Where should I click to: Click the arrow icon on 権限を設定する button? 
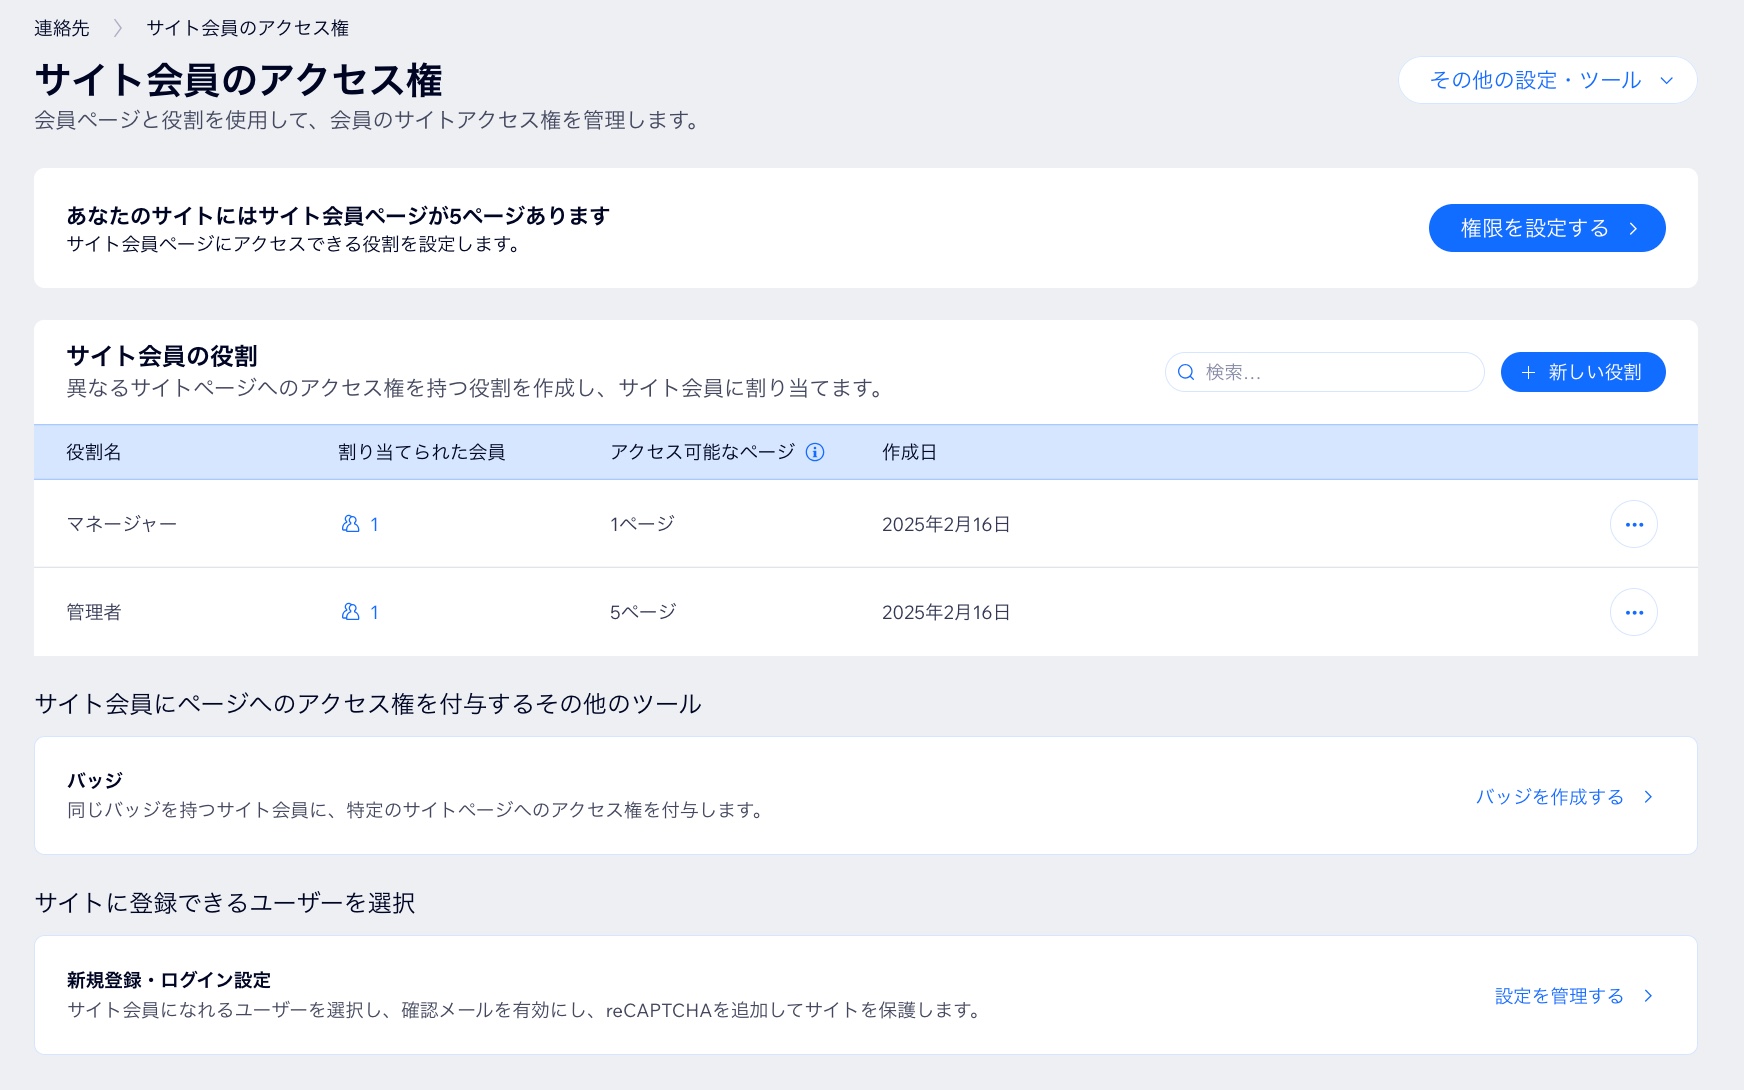click(x=1634, y=228)
